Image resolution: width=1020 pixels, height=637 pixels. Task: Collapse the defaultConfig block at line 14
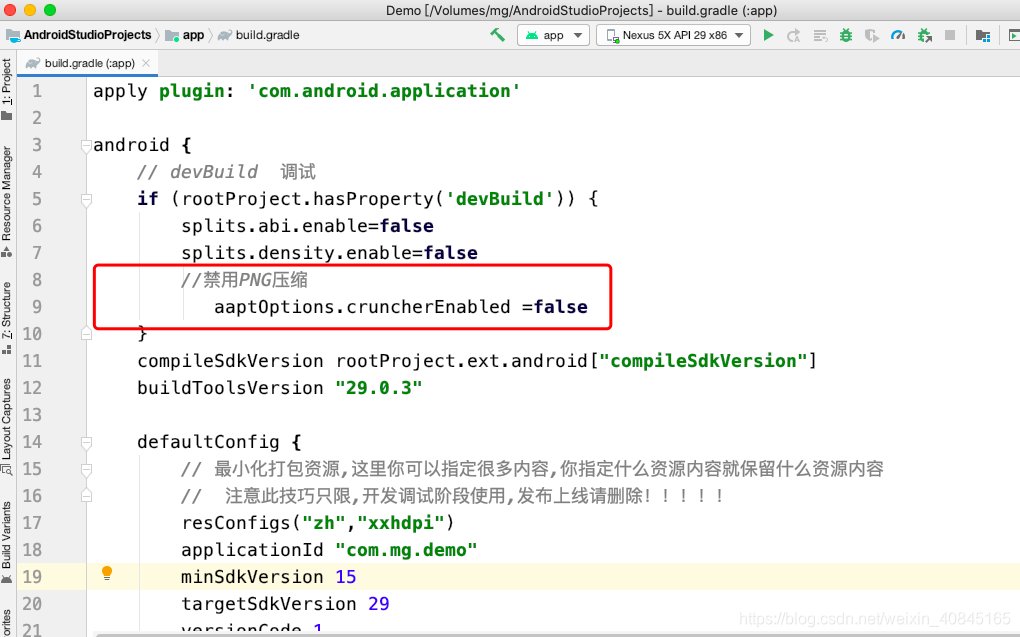87,442
